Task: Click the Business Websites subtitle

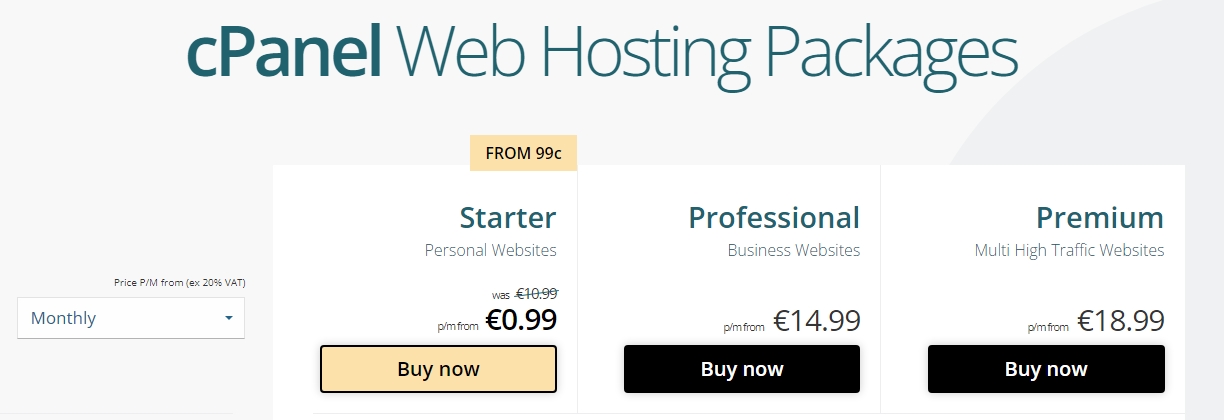Action: (x=794, y=250)
